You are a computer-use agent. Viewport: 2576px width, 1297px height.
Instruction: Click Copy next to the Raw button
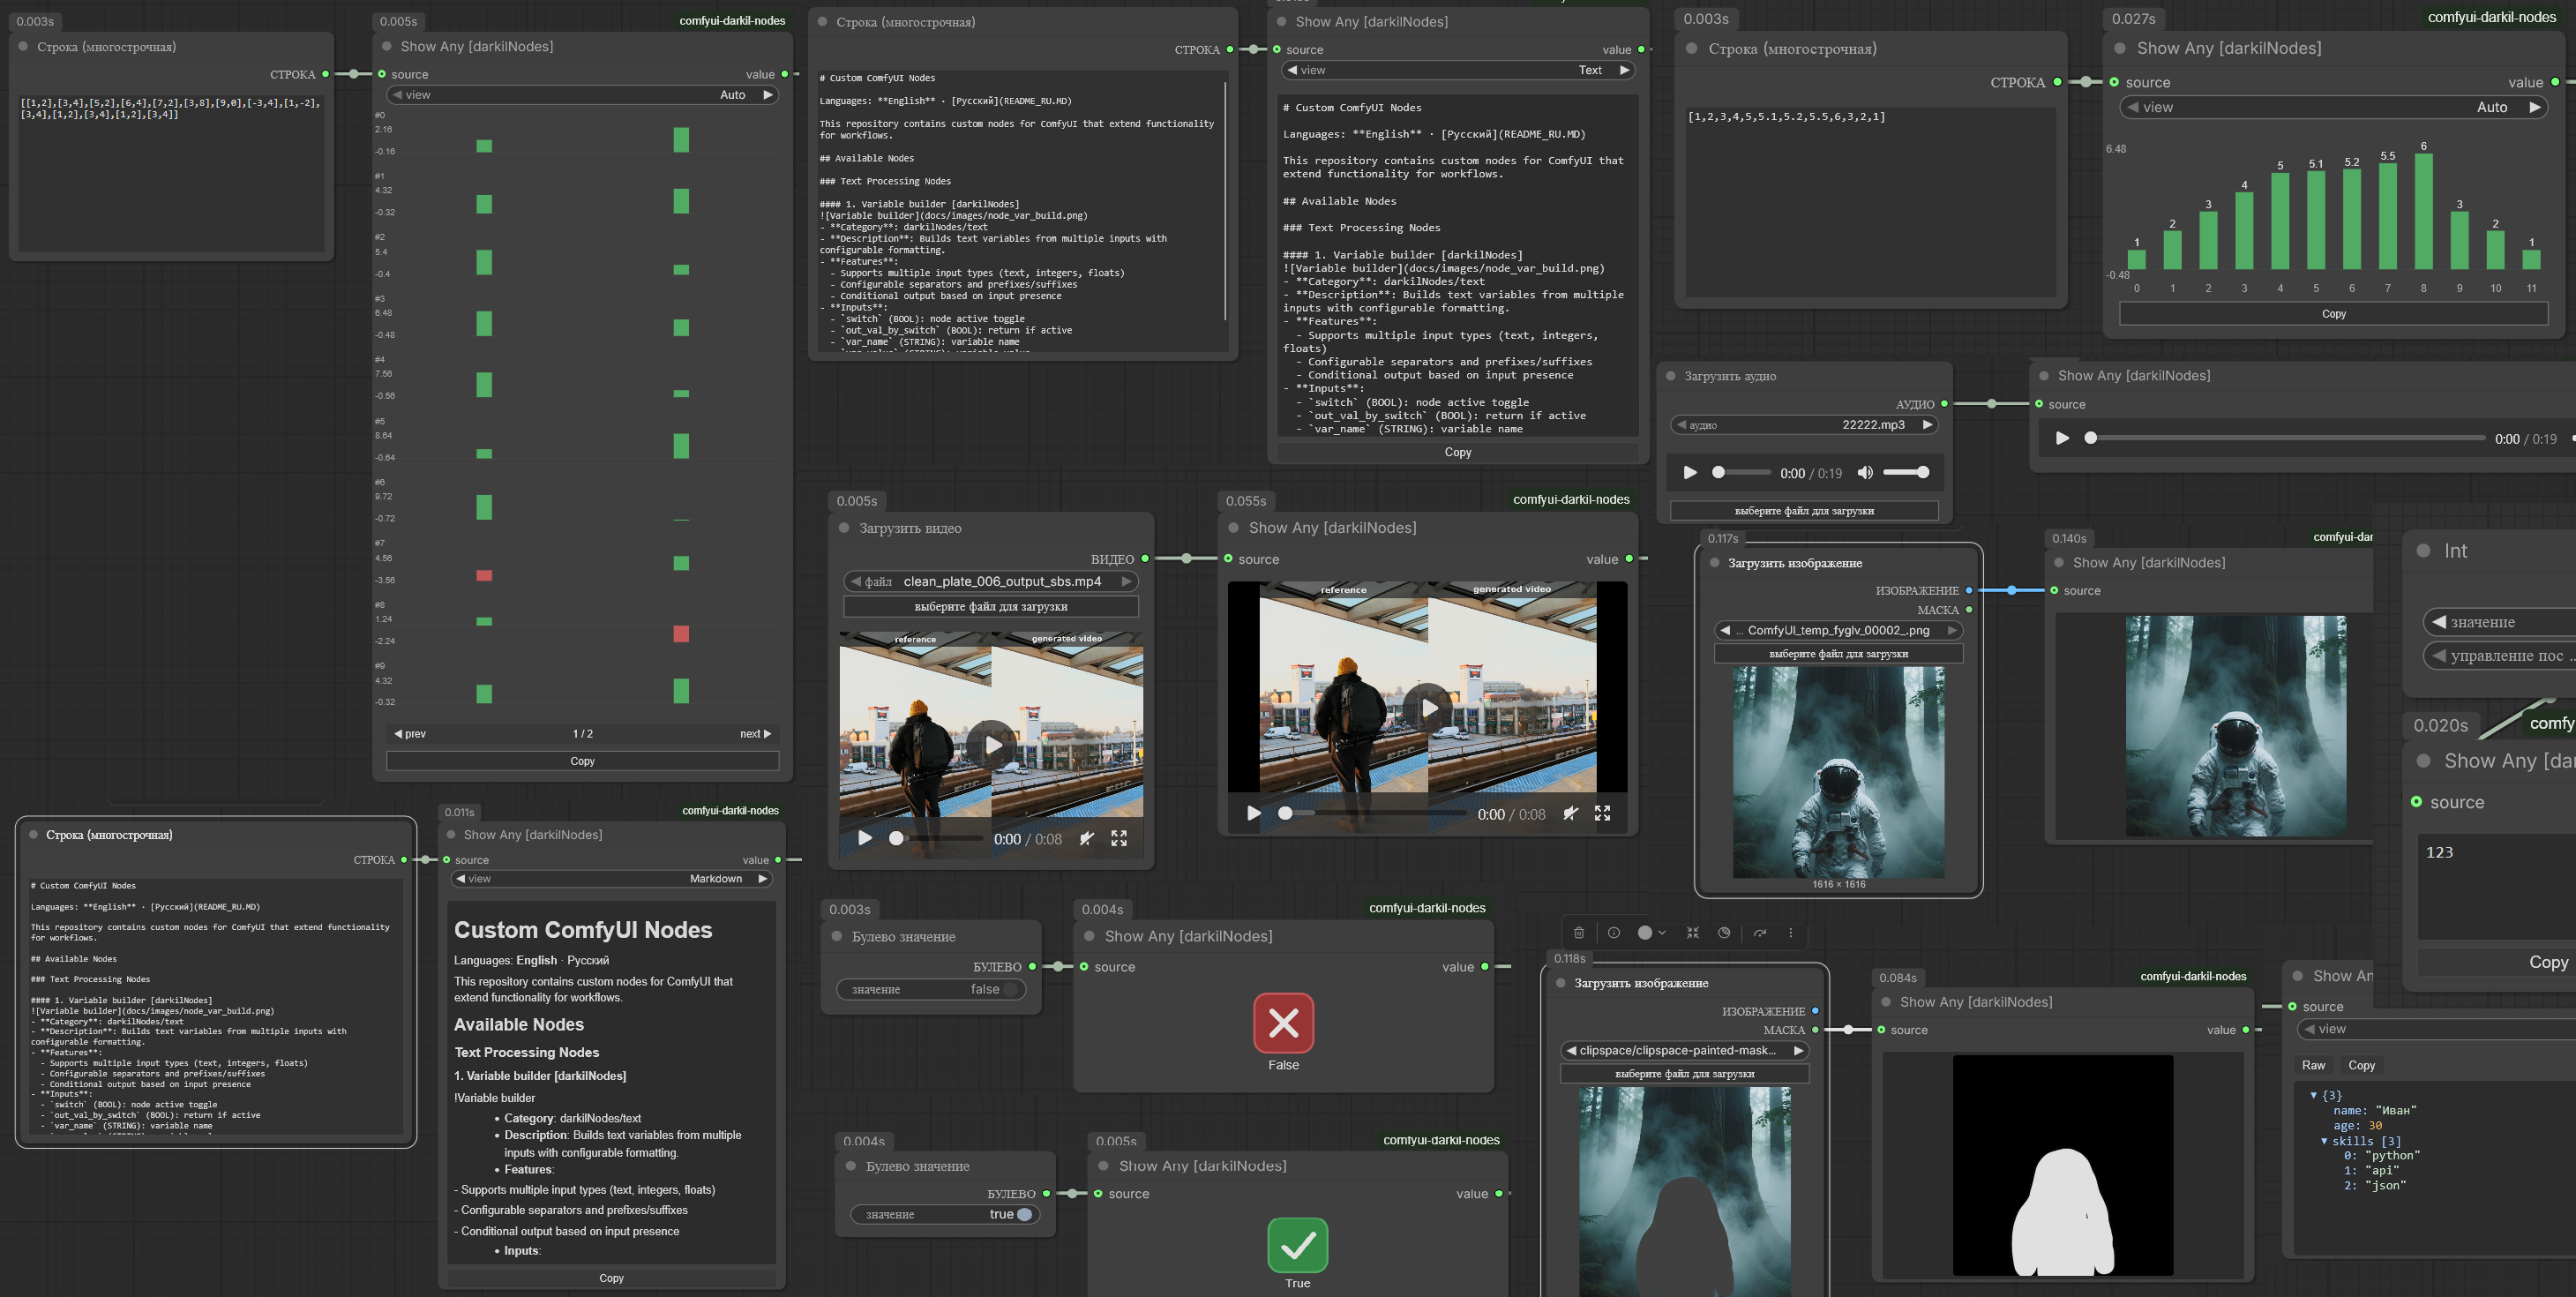[x=2361, y=1065]
